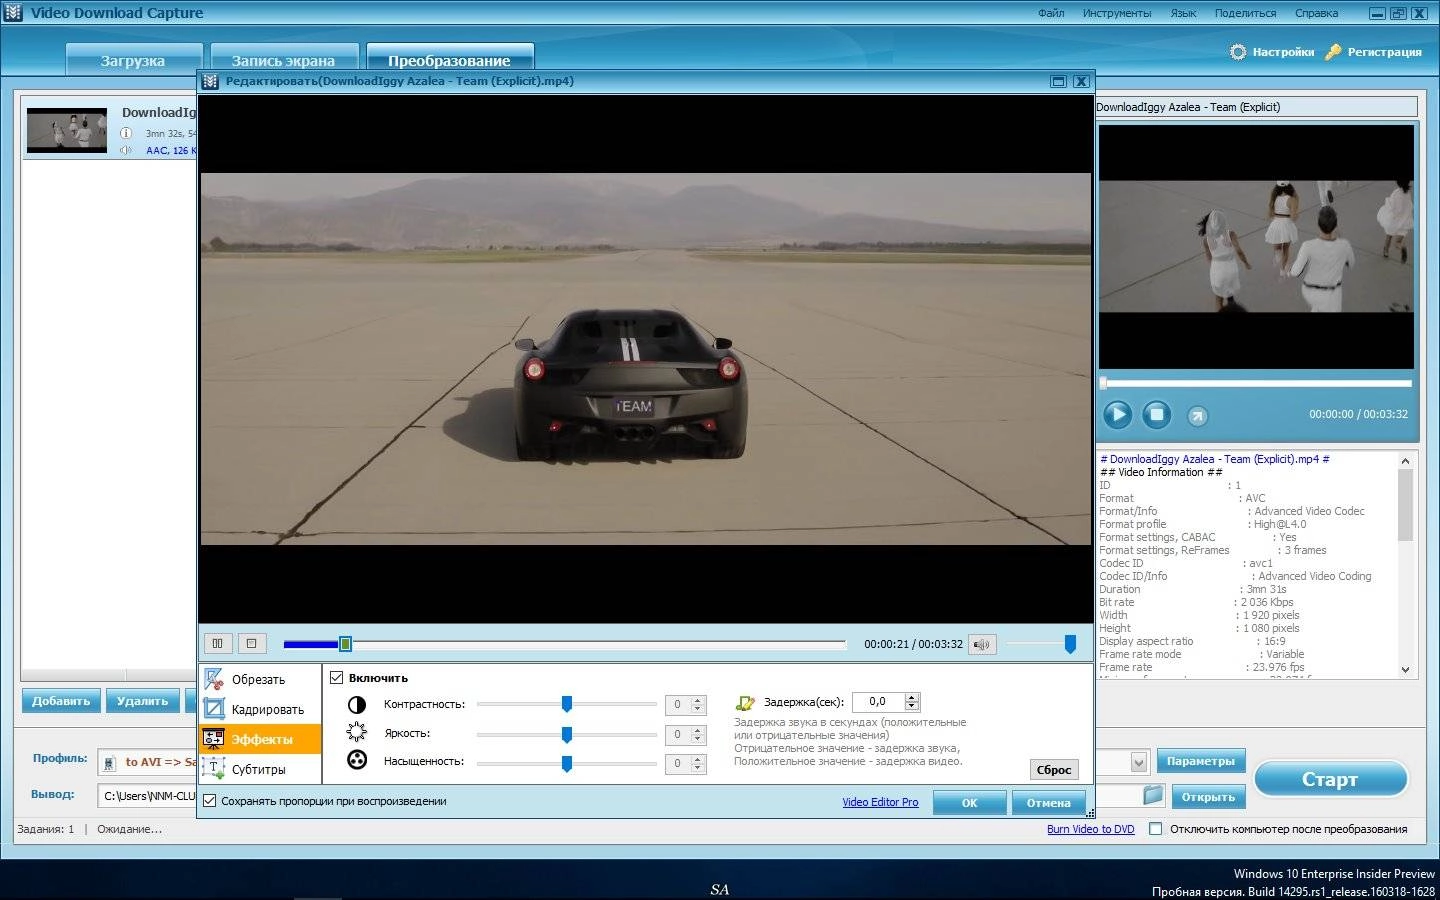Image resolution: width=1440 pixels, height=900 pixels.
Task: Open the Инструменты menu
Action: point(1116,14)
